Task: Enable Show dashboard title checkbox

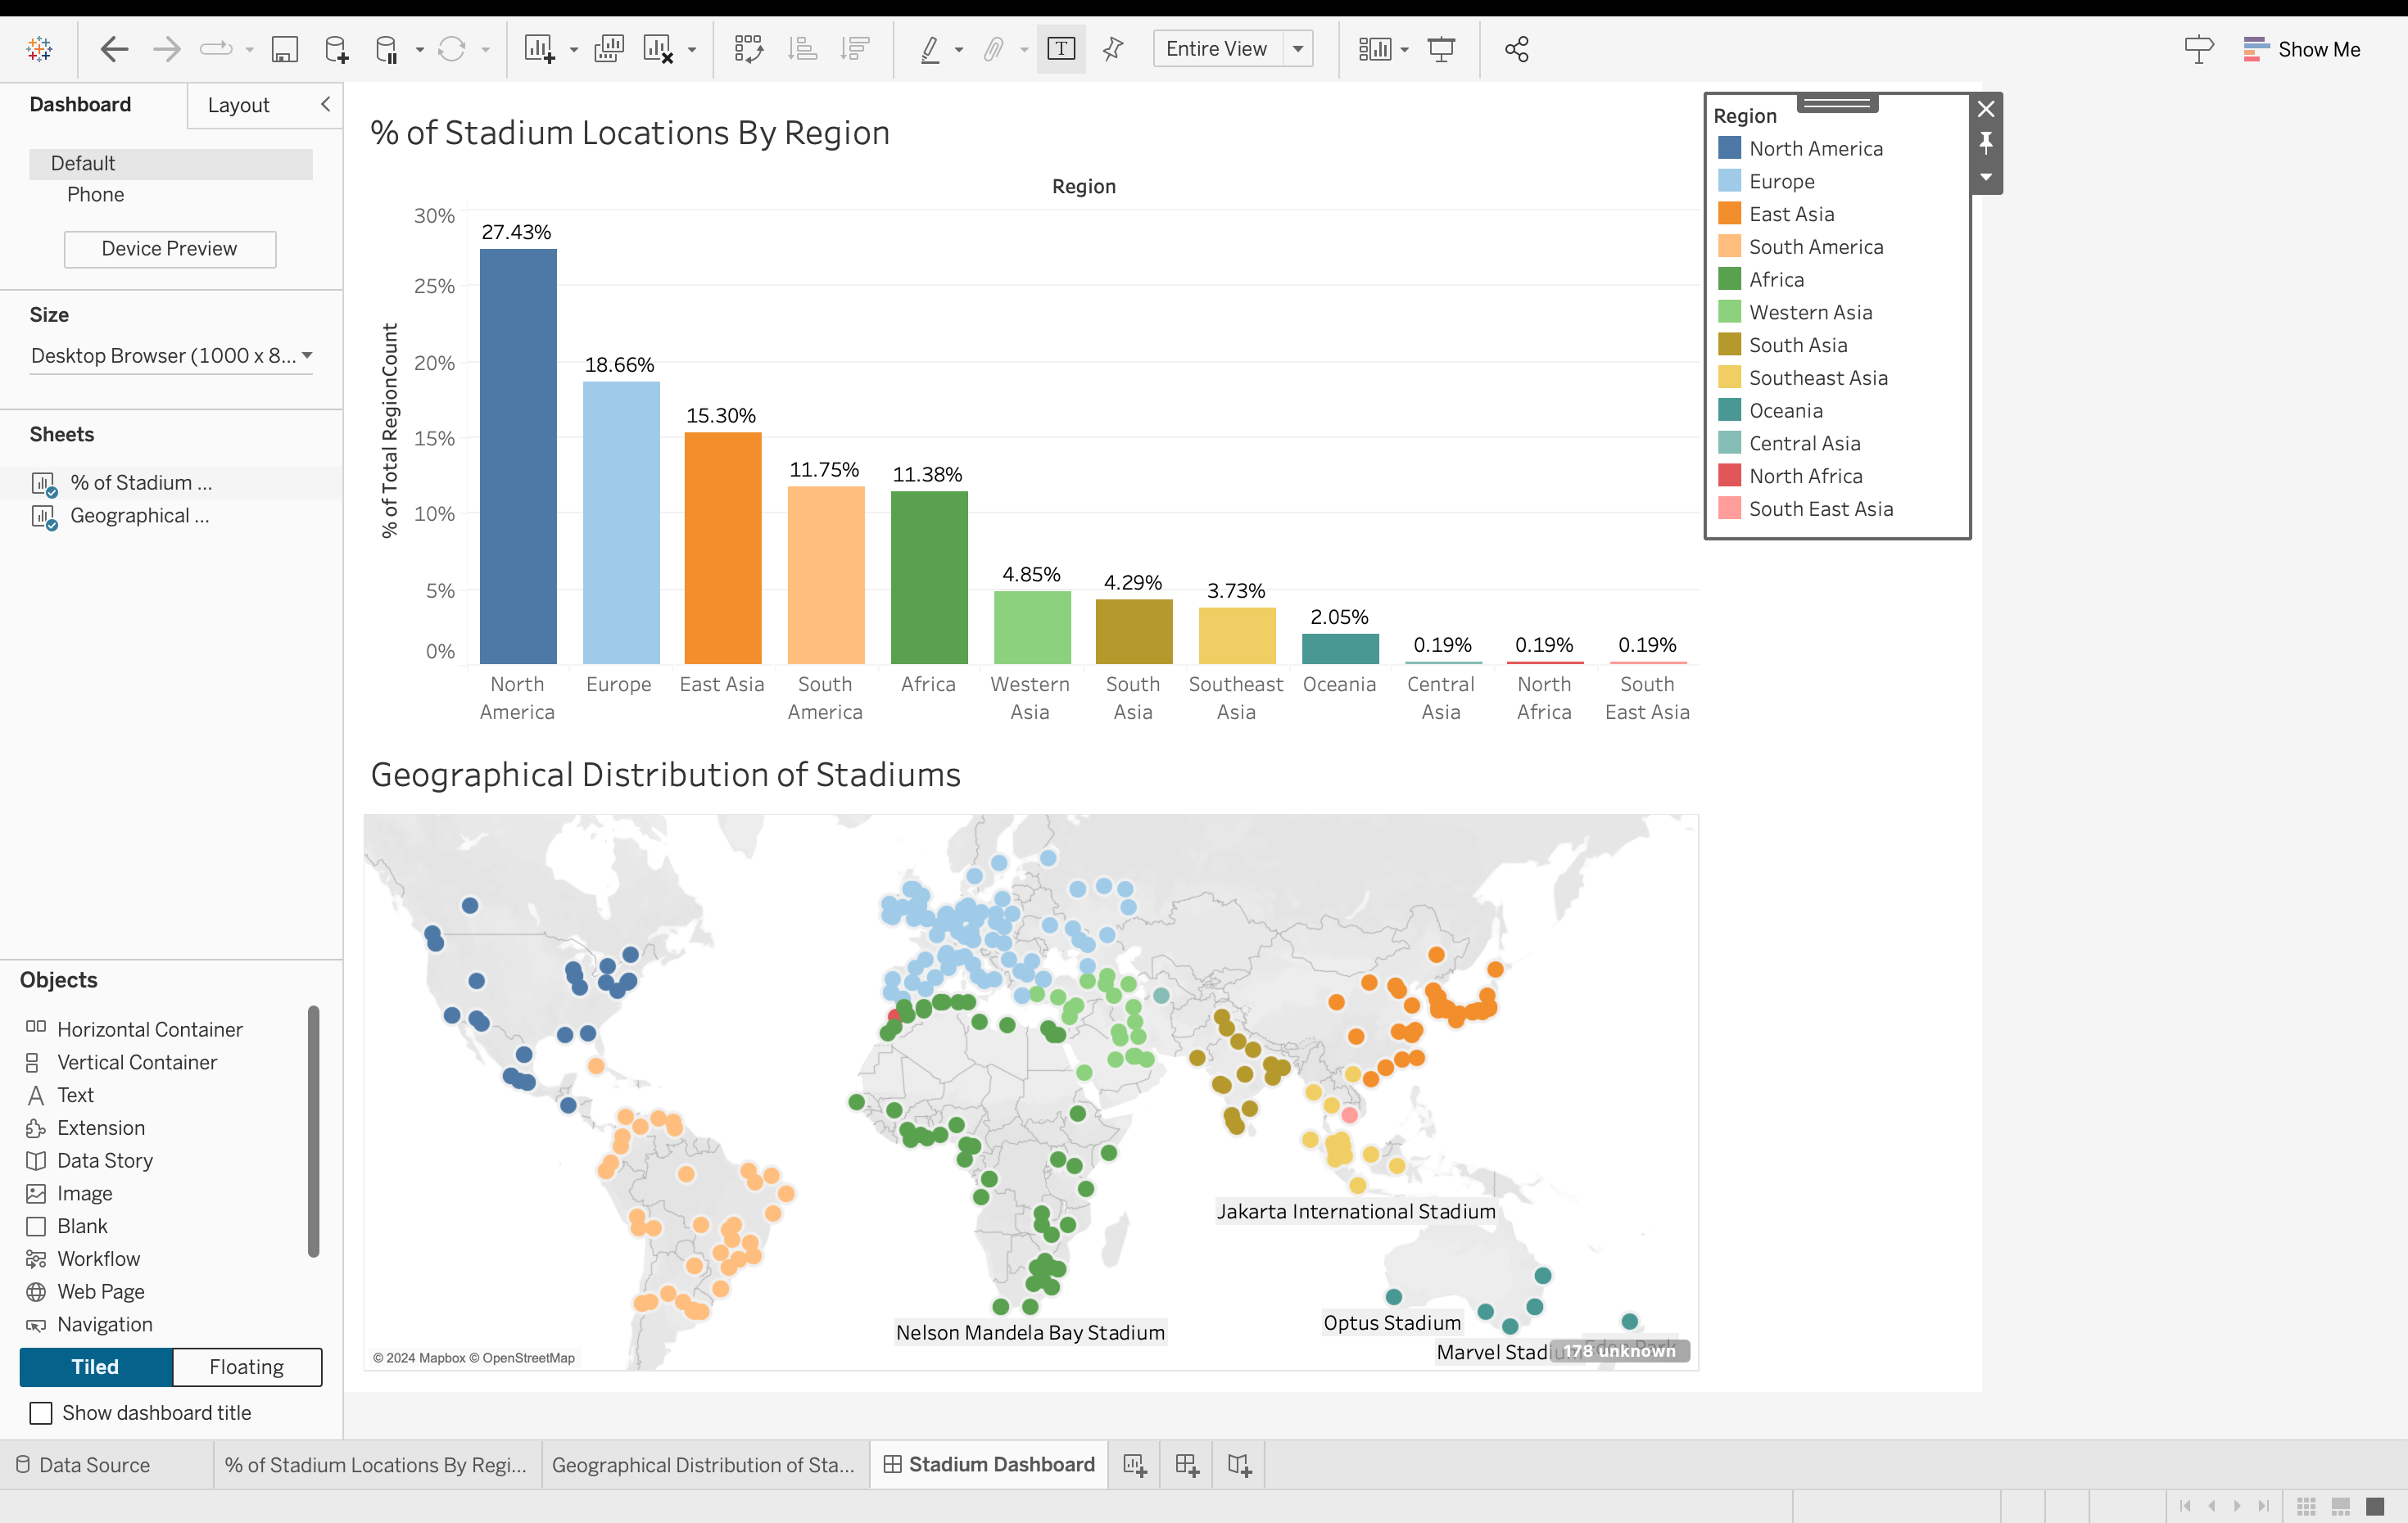Action: 41,1413
